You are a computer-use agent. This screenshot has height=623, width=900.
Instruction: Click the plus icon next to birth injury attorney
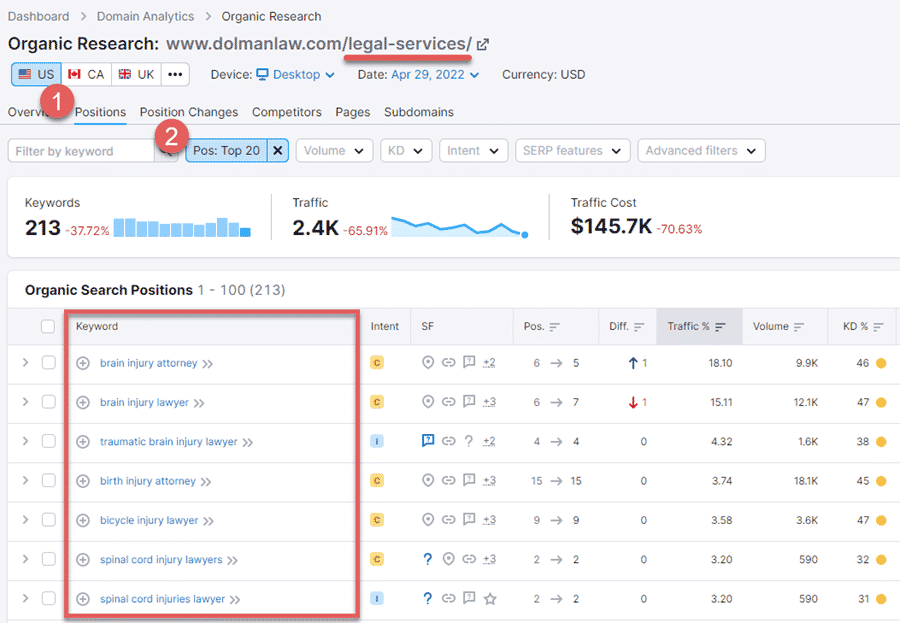click(83, 481)
